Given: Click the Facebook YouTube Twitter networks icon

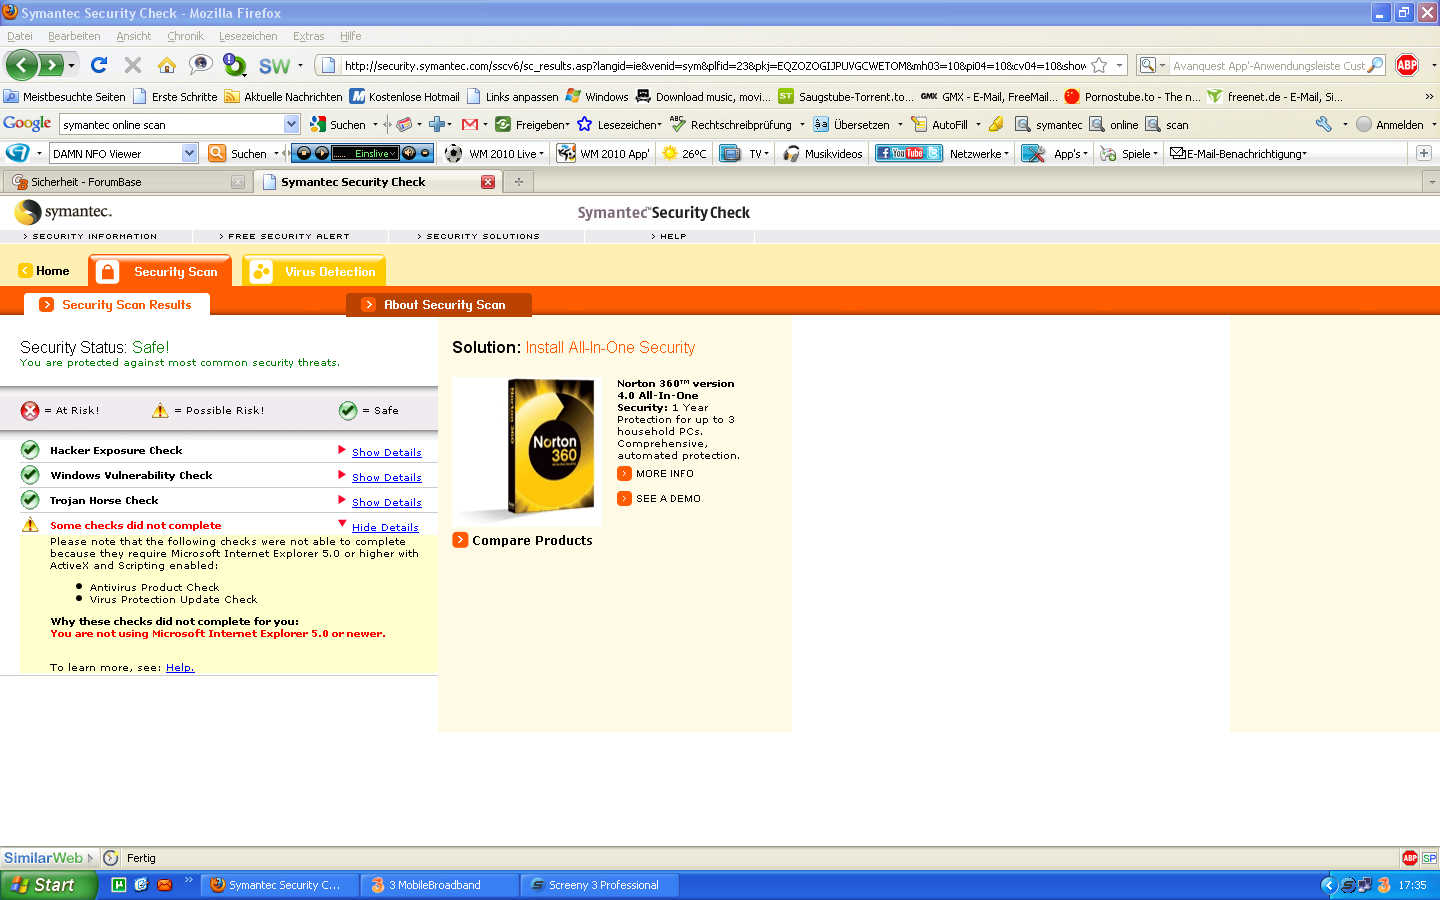Looking at the screenshot, I should [908, 153].
